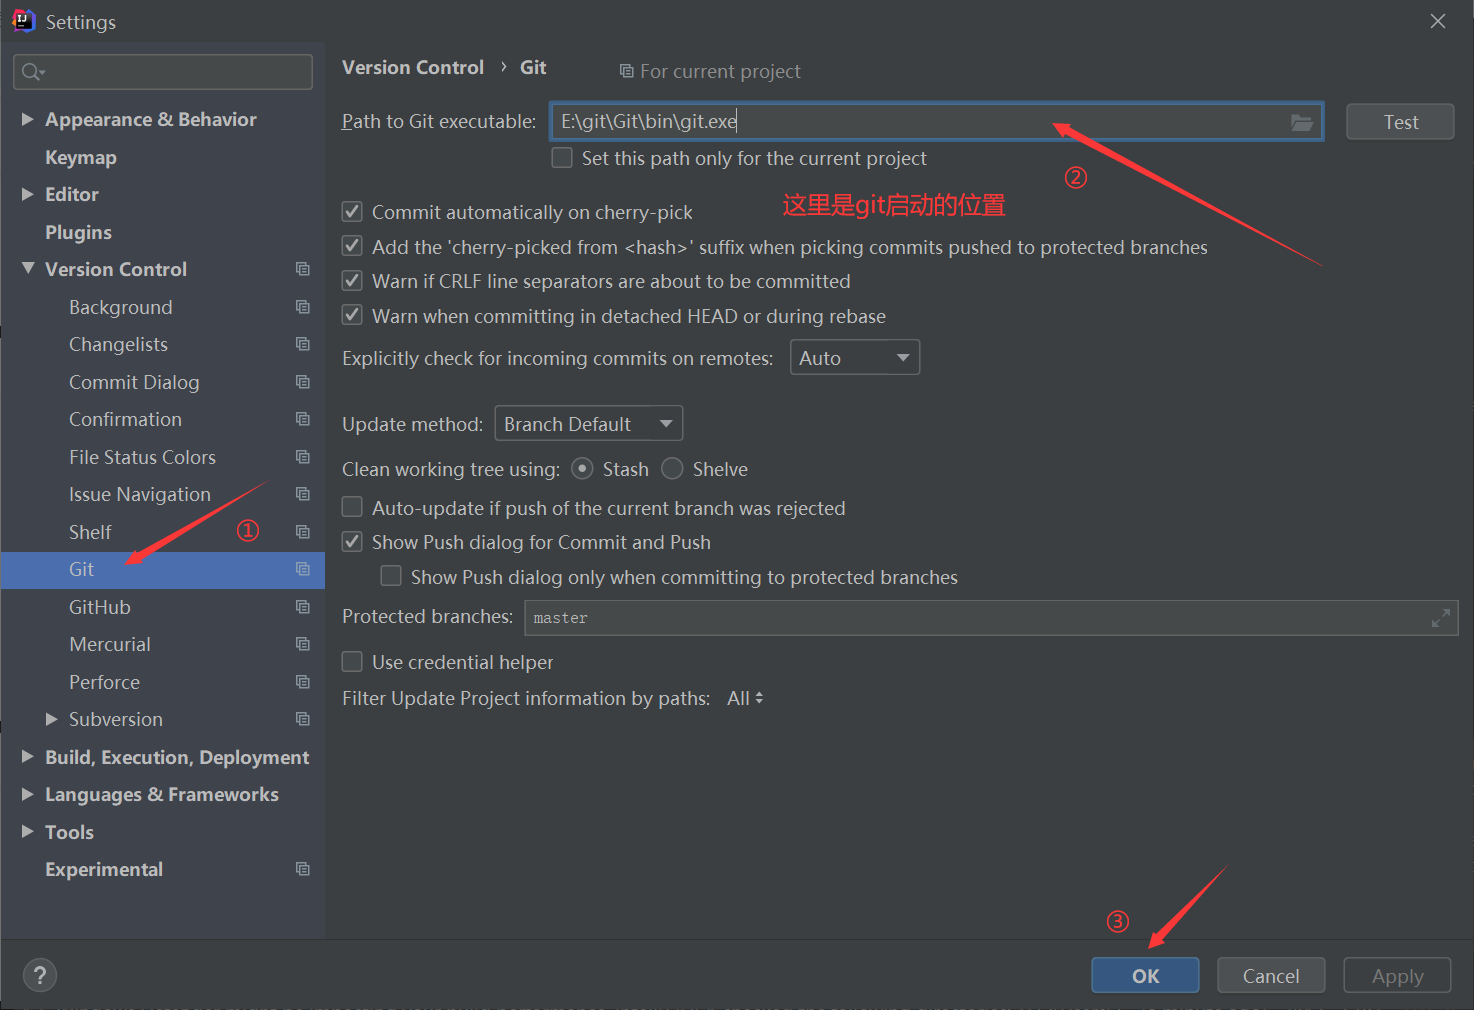Click the folder browse icon in Git path field
This screenshot has height=1010, width=1474.
[x=1301, y=122]
